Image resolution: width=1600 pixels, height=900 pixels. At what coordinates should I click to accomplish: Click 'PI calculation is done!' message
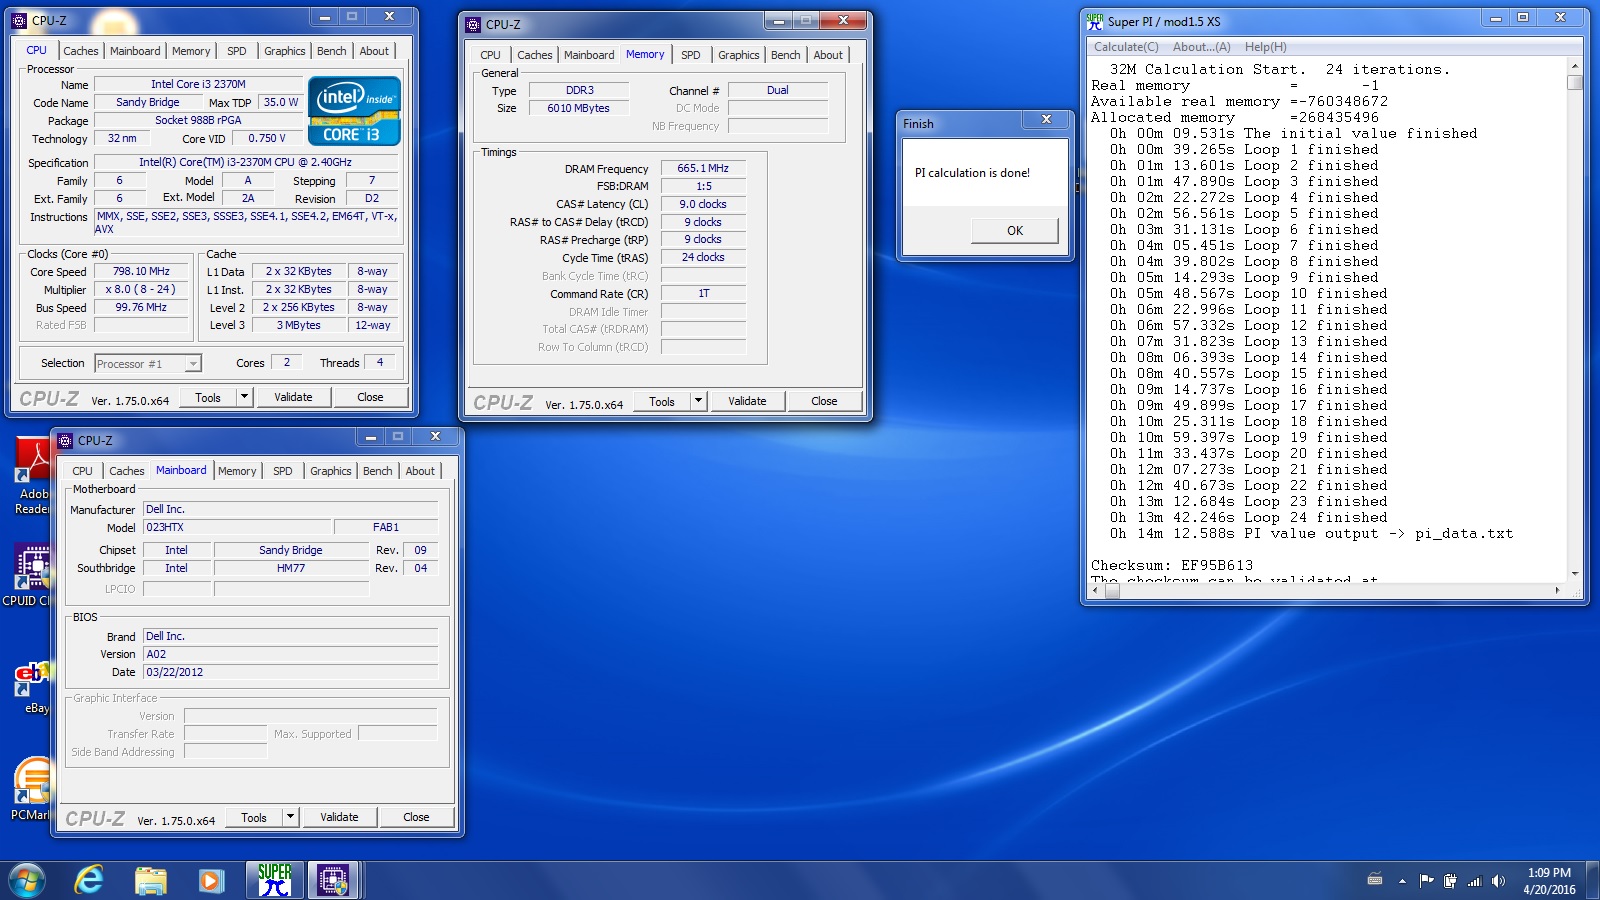972,173
